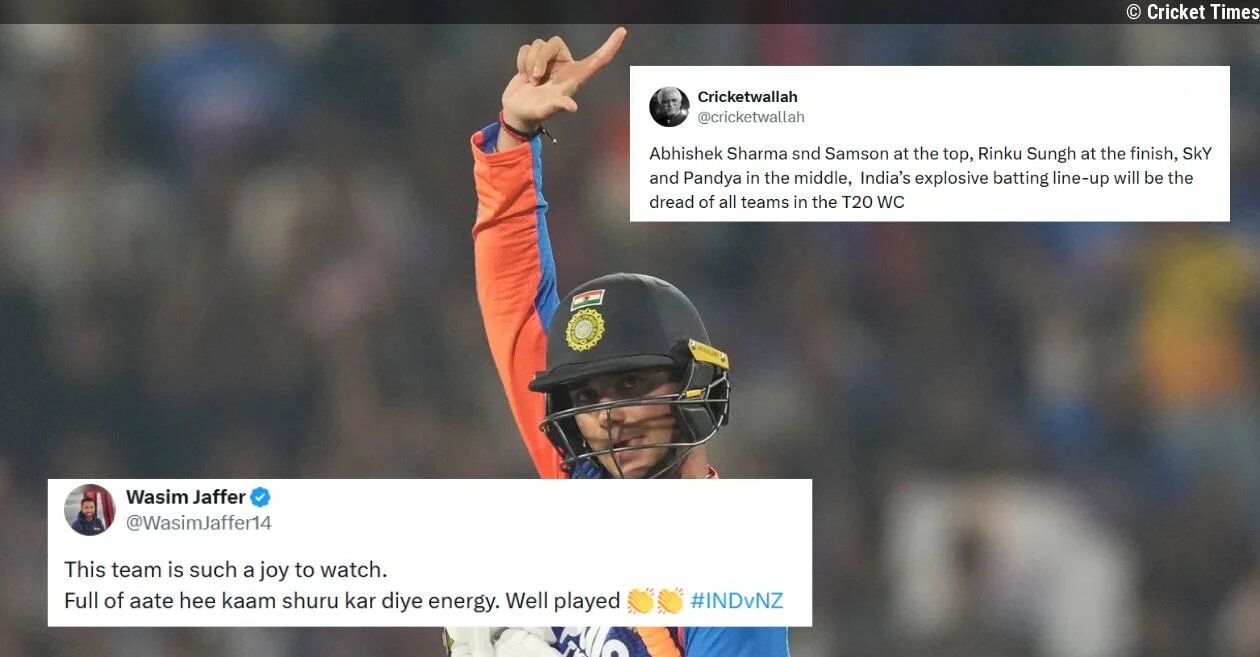This screenshot has width=1260, height=657.
Task: Open the #INDvNZ hashtag link
Action: click(x=737, y=601)
